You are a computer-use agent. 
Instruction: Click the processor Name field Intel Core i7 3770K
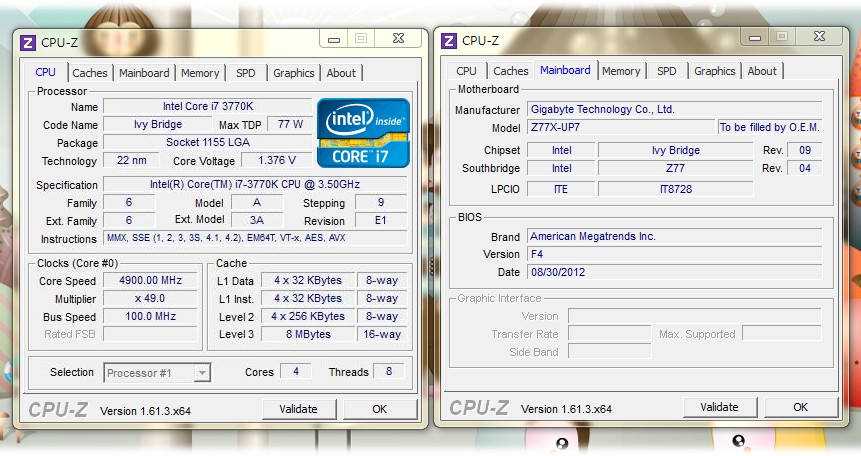pyautogui.click(x=208, y=106)
